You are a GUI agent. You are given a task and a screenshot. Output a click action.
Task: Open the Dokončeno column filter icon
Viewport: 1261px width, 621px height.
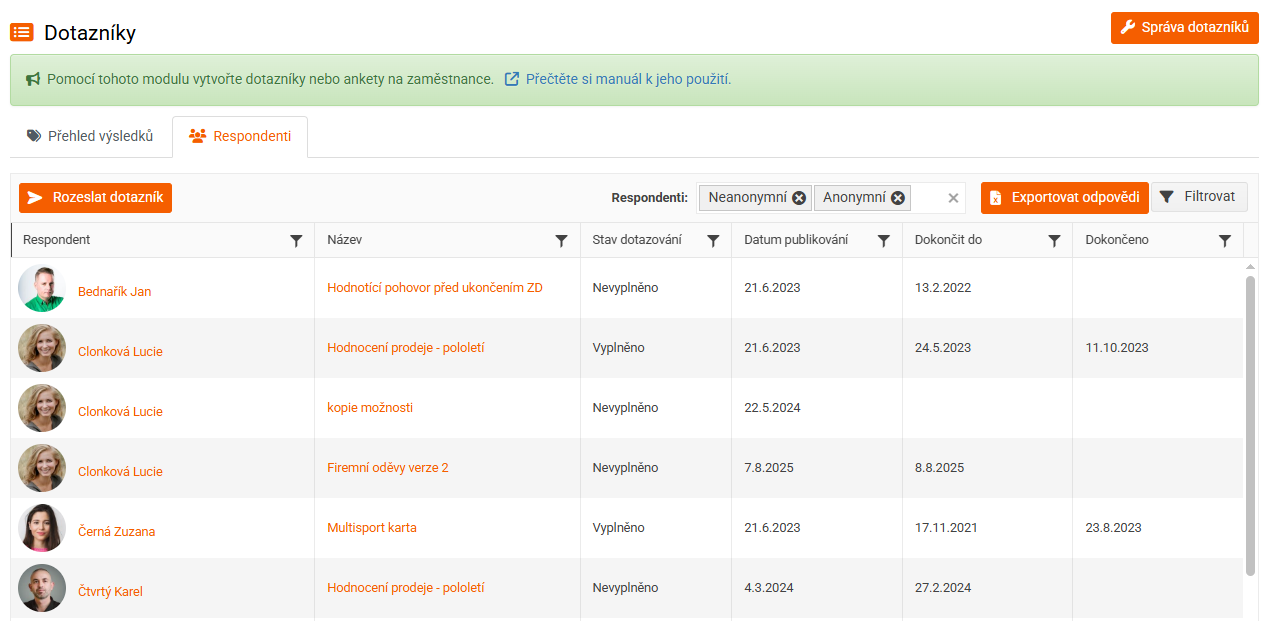(1225, 241)
